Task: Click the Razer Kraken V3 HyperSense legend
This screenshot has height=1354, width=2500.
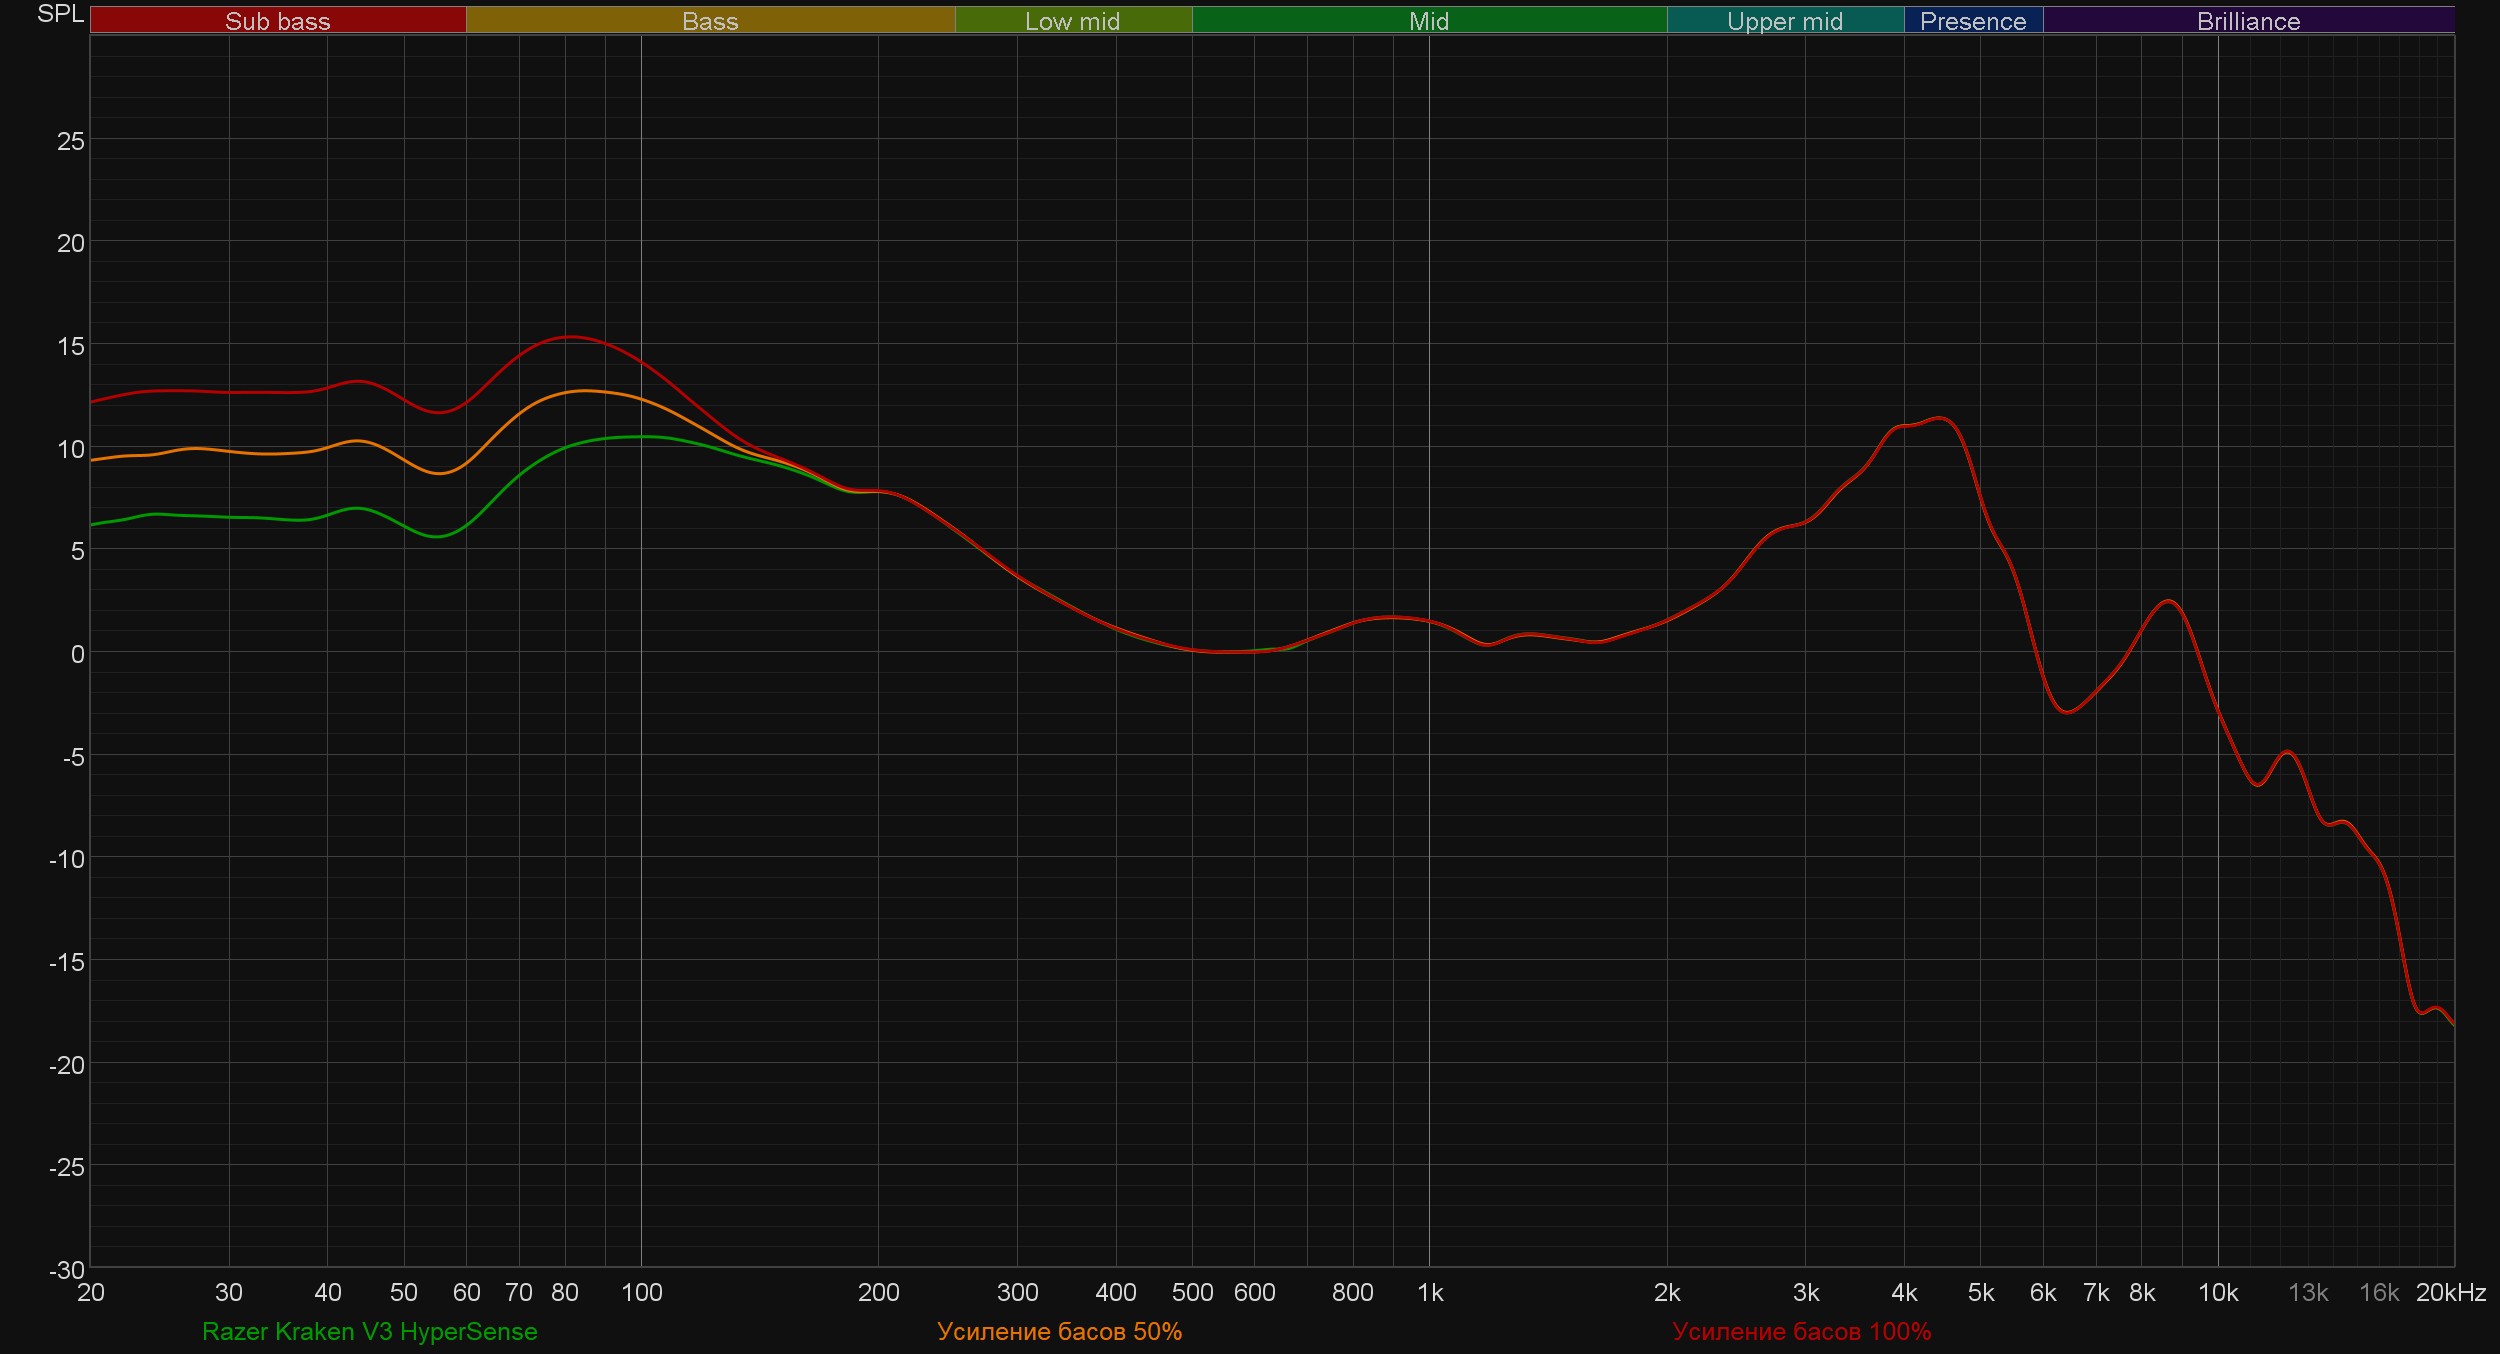Action: pos(369,1331)
